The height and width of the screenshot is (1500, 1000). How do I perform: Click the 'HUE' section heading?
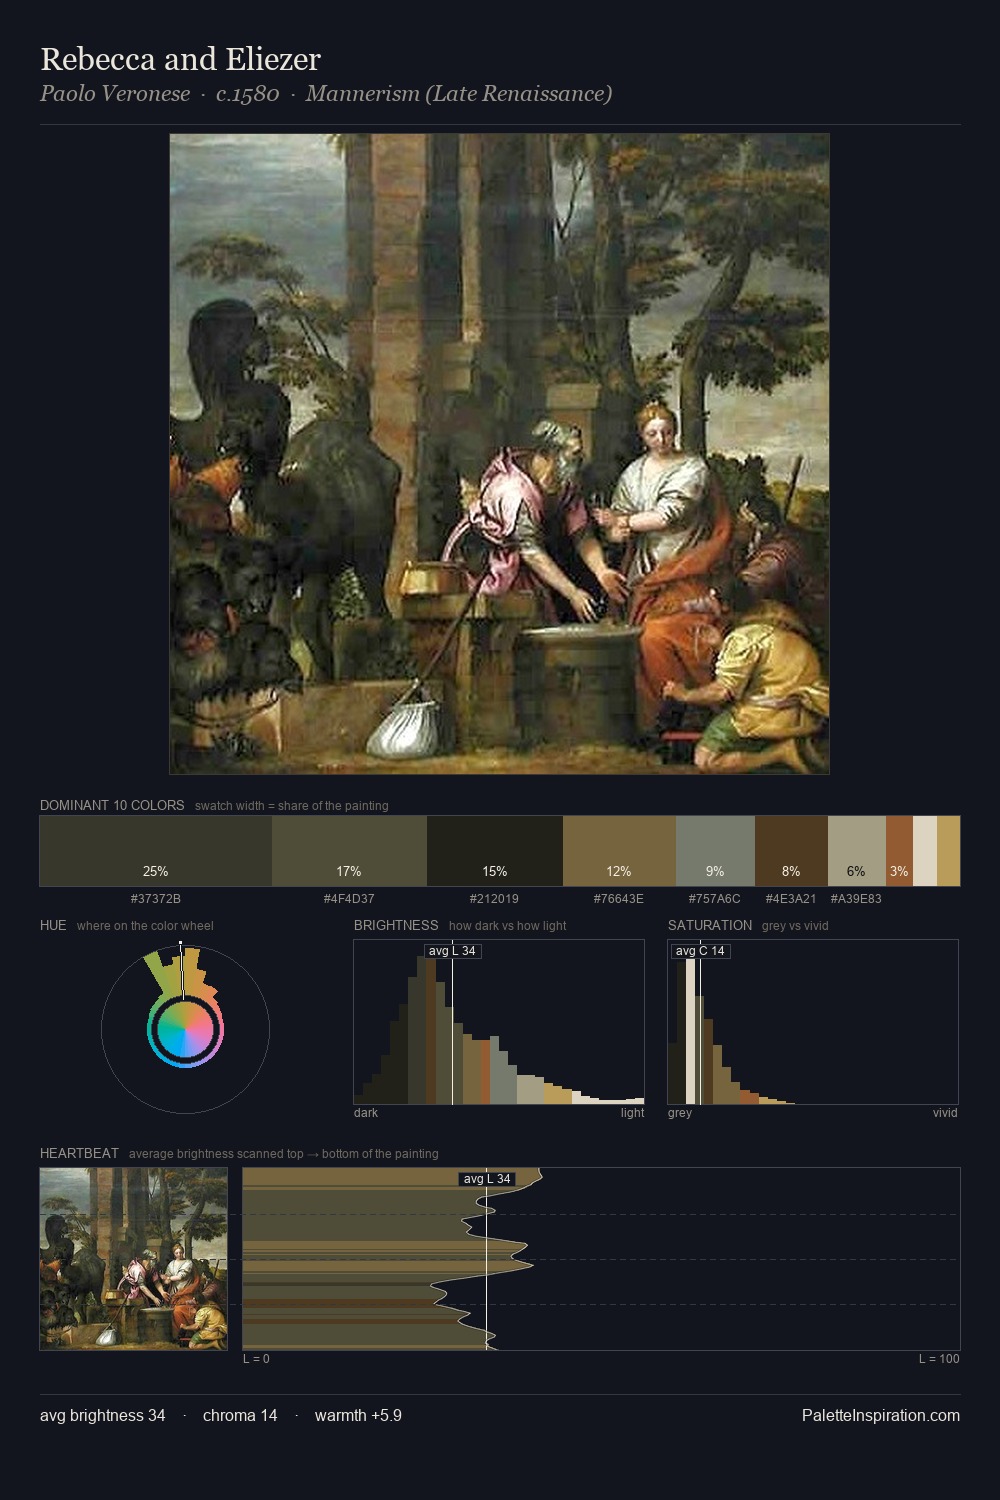(x=53, y=925)
